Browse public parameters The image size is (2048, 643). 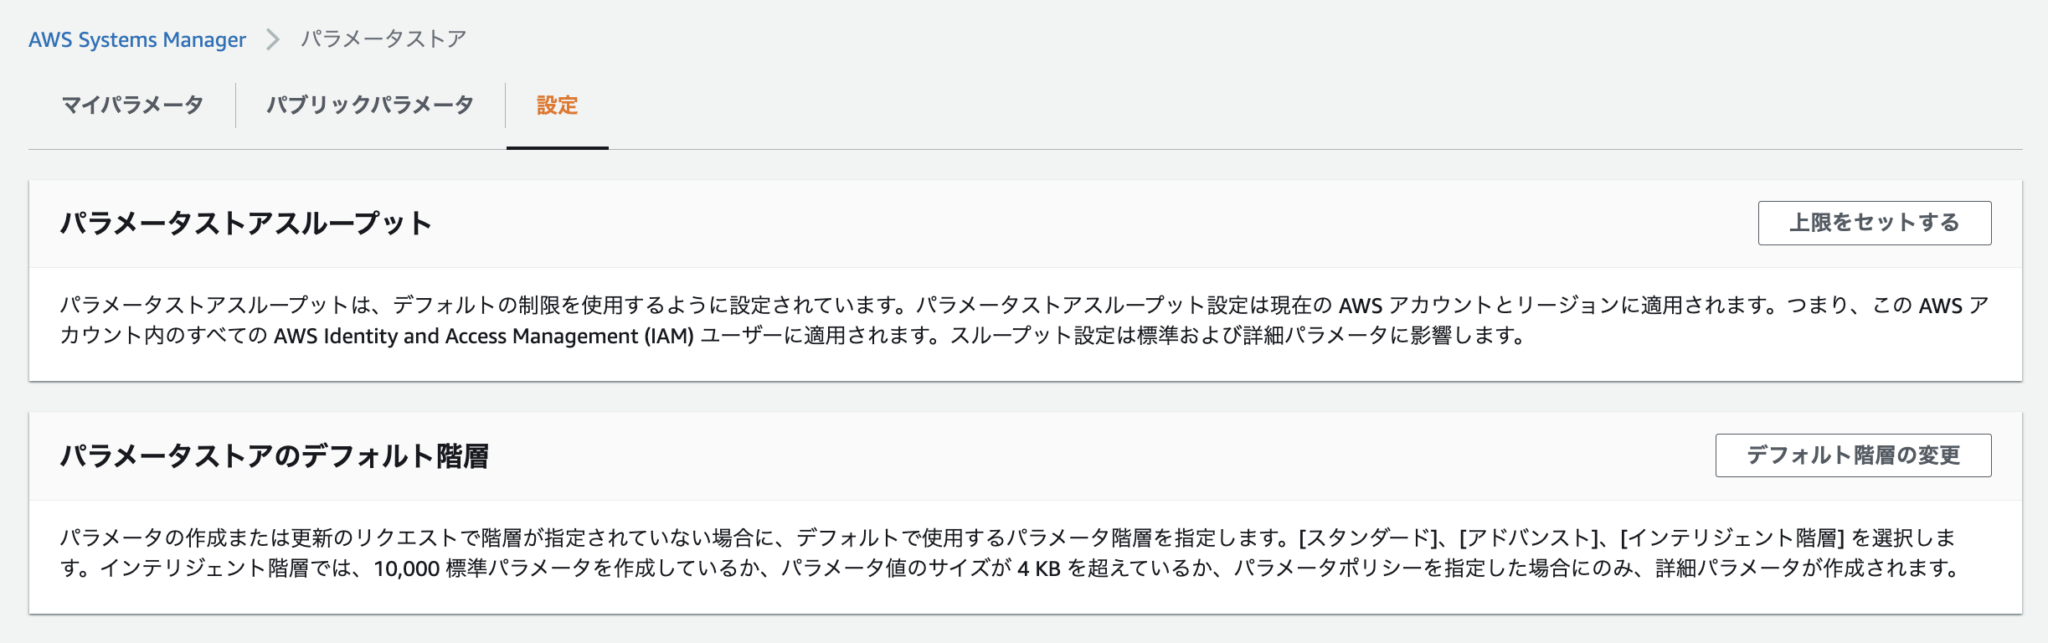click(370, 104)
